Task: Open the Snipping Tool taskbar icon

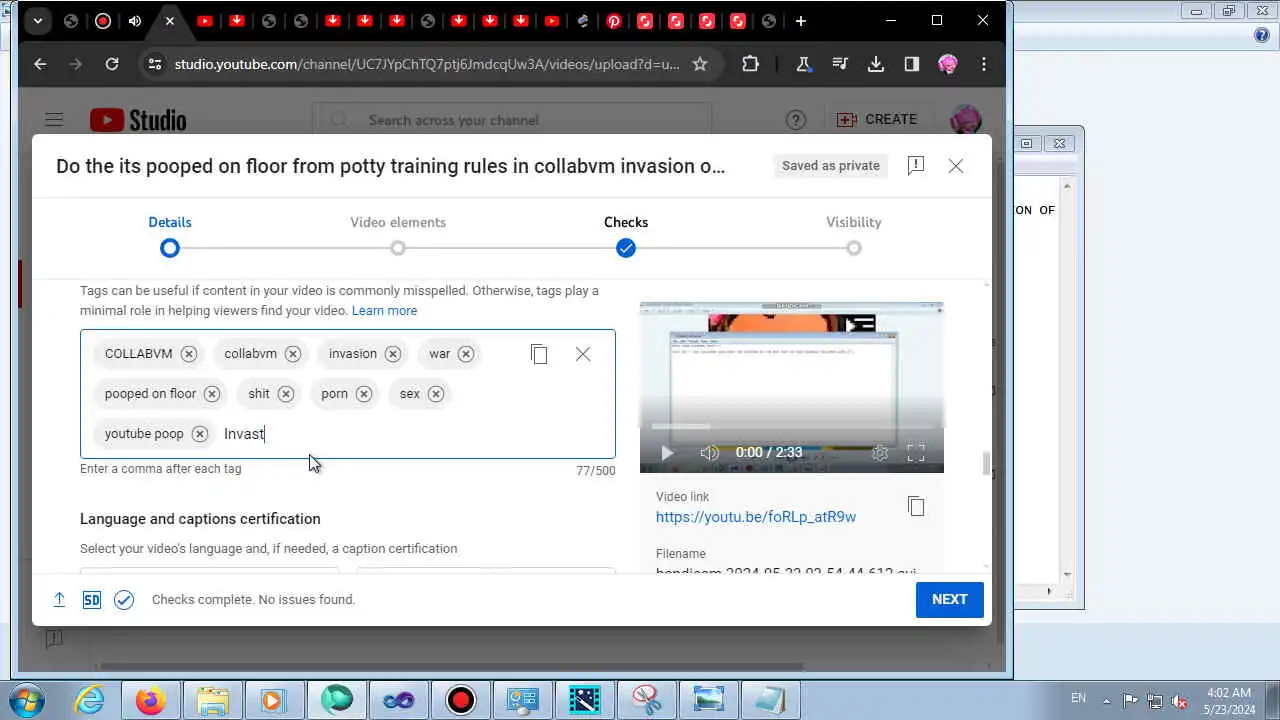Action: (647, 700)
